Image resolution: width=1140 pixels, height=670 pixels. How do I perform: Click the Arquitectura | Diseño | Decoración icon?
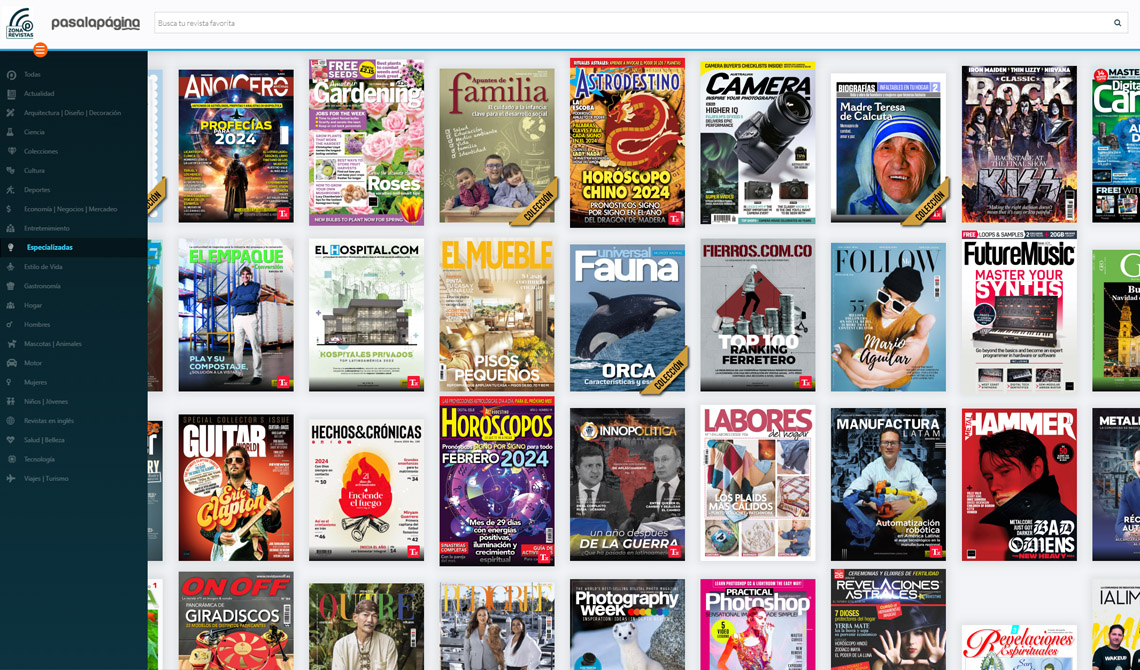click(11, 113)
